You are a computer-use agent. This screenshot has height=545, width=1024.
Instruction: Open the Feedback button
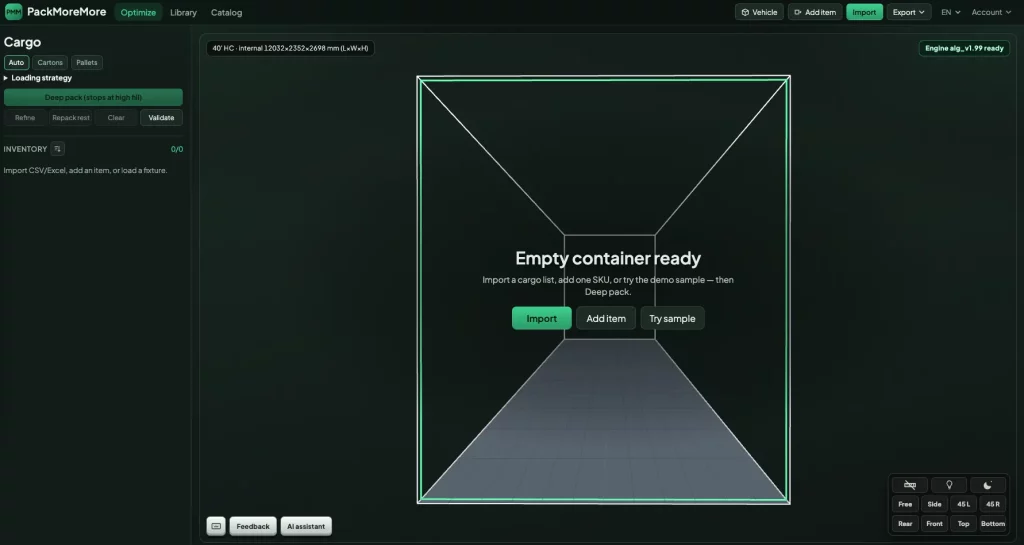click(253, 526)
